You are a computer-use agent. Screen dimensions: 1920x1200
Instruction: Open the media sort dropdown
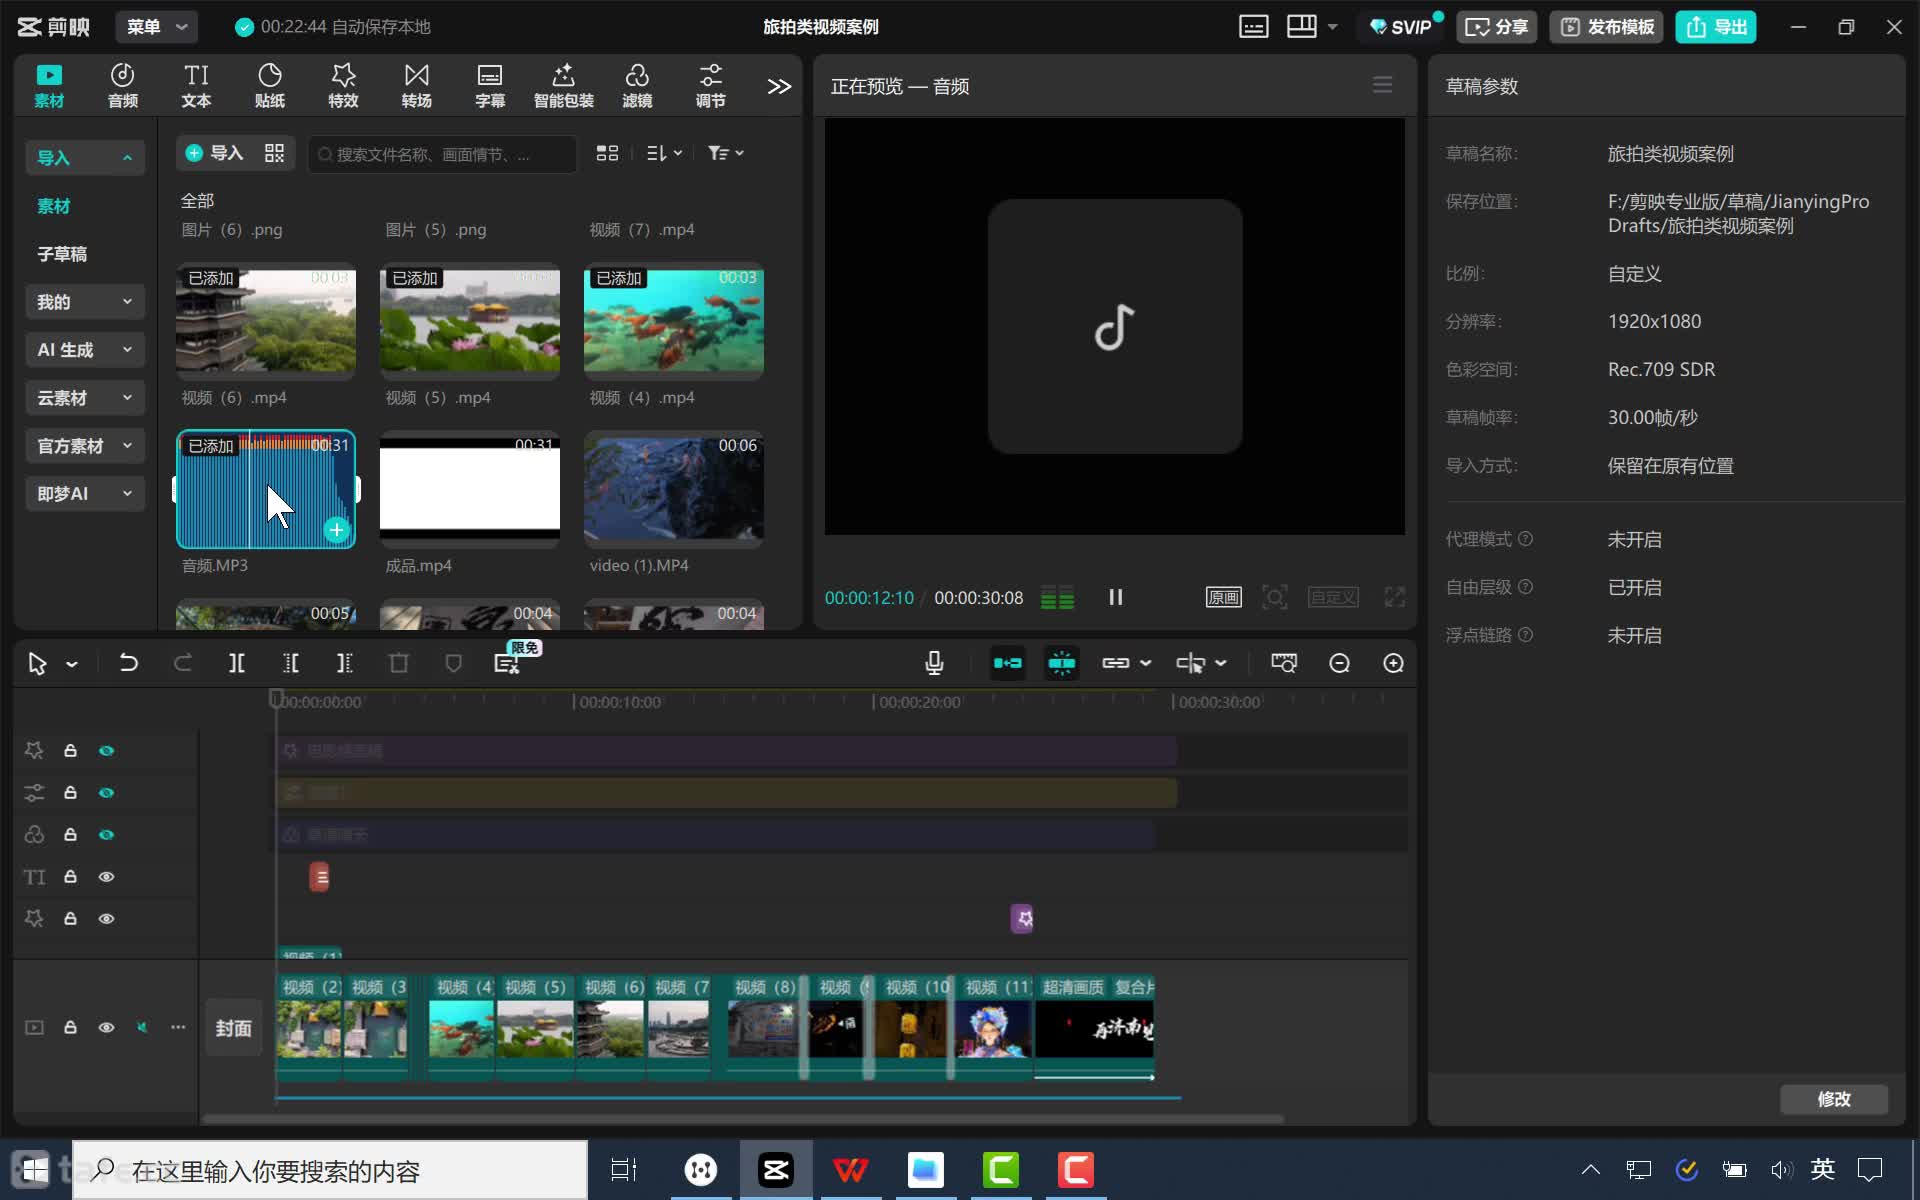(x=664, y=153)
